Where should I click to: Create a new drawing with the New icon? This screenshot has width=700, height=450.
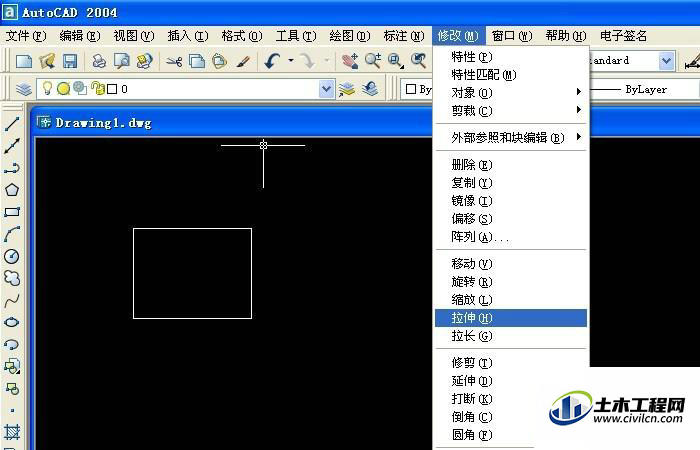(x=24, y=61)
